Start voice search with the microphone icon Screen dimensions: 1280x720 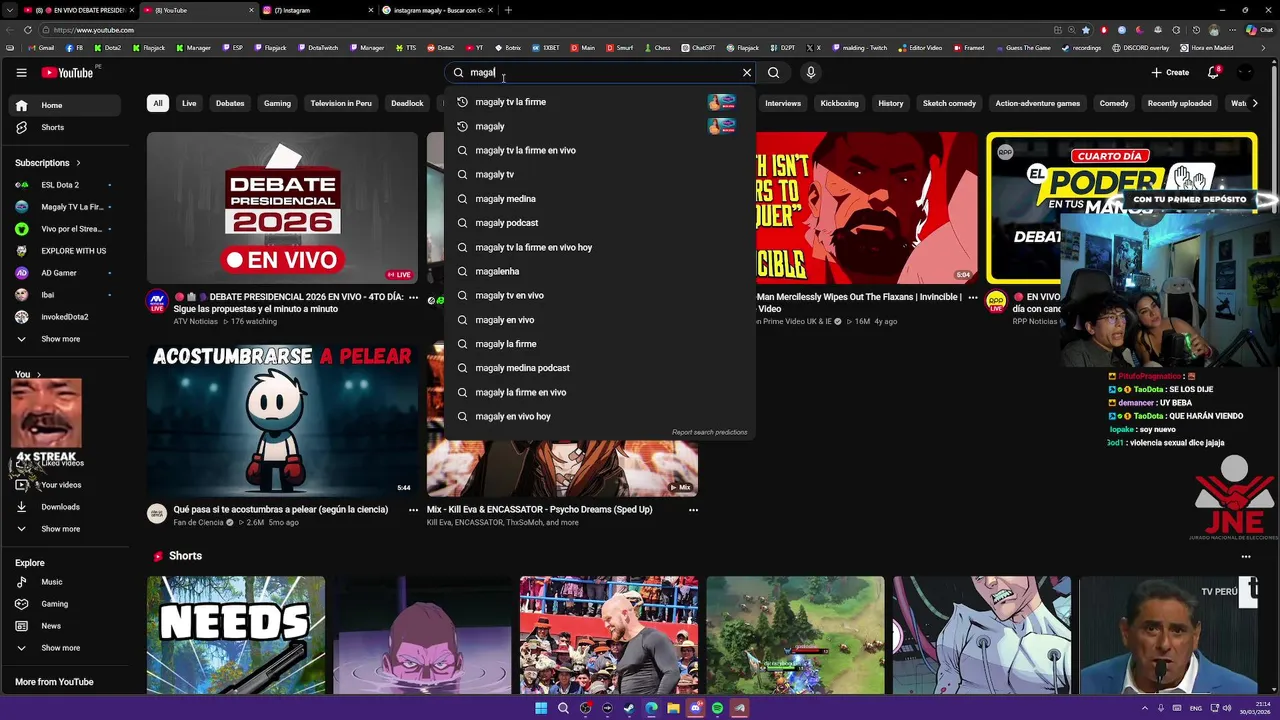[811, 72]
